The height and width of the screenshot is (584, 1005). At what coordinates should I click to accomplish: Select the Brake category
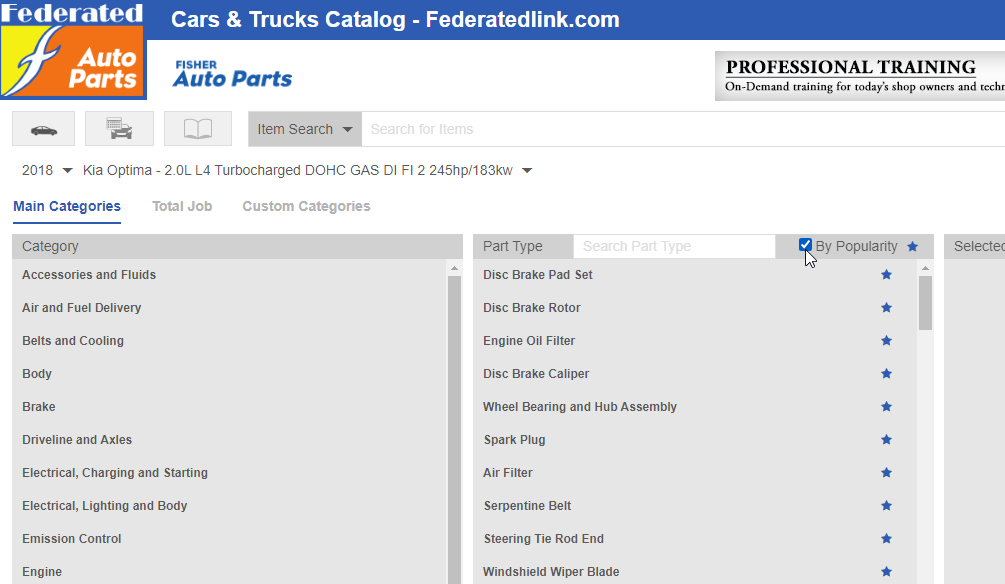pyautogui.click(x=39, y=407)
